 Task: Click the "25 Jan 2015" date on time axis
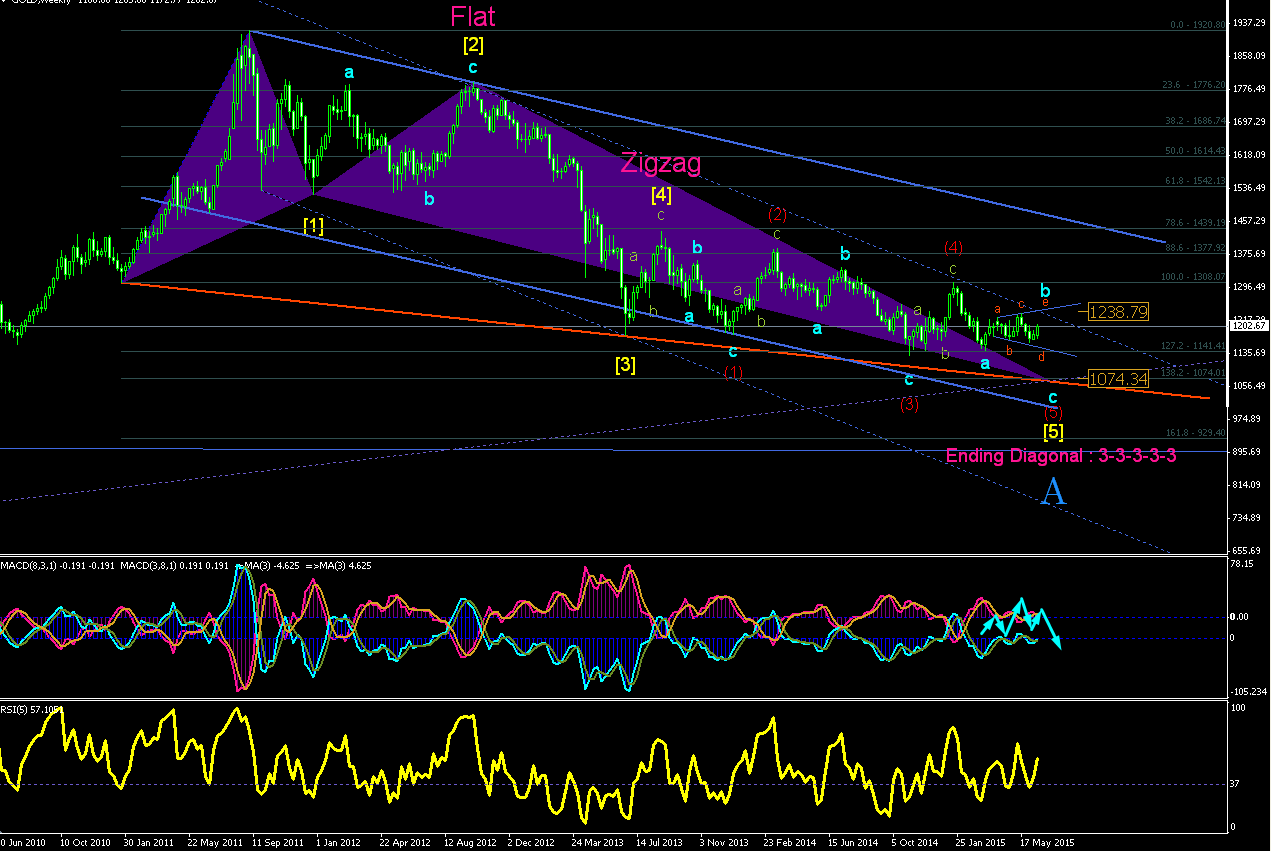pos(981,842)
